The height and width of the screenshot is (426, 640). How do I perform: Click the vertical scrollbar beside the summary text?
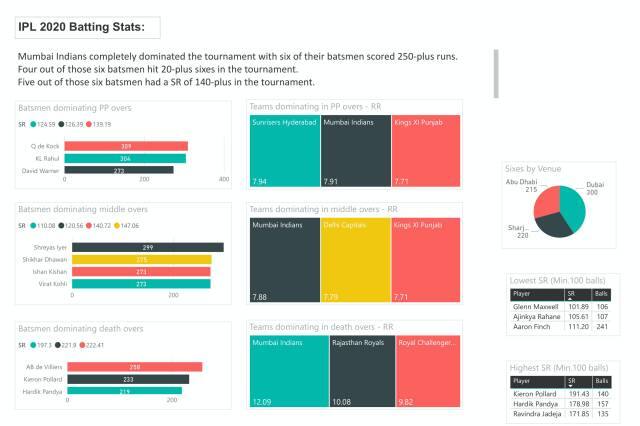pos(496,73)
